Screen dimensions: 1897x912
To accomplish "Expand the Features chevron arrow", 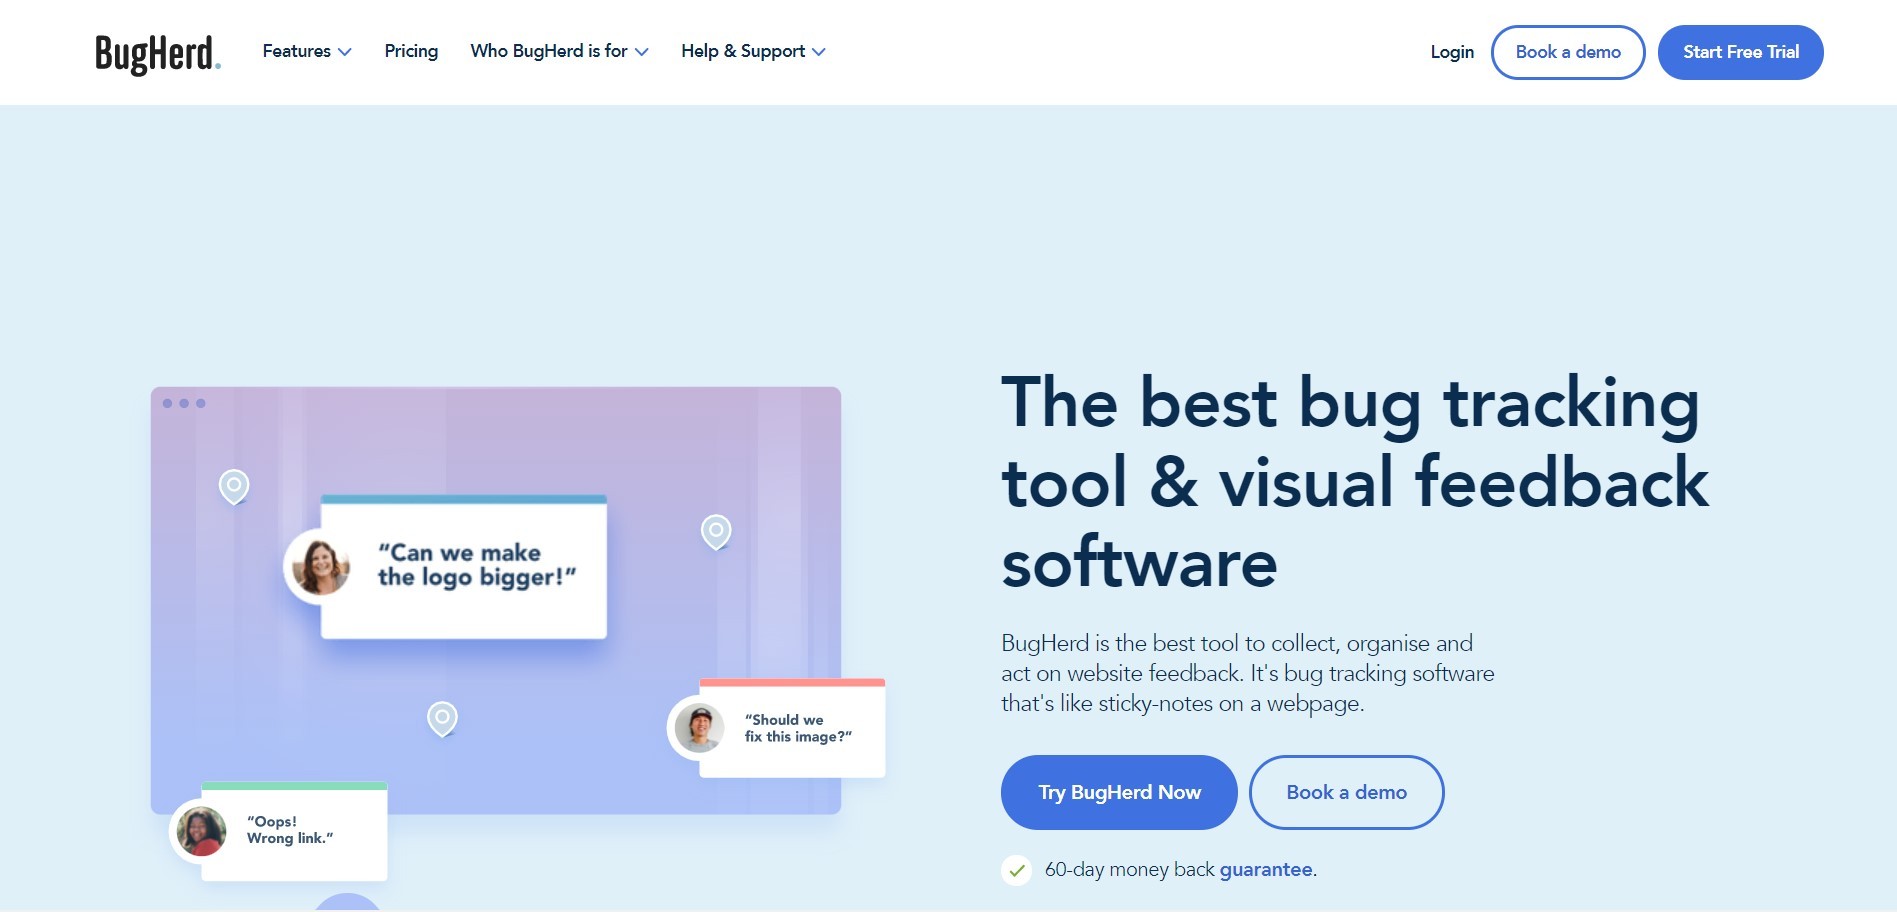I will pos(345,52).
